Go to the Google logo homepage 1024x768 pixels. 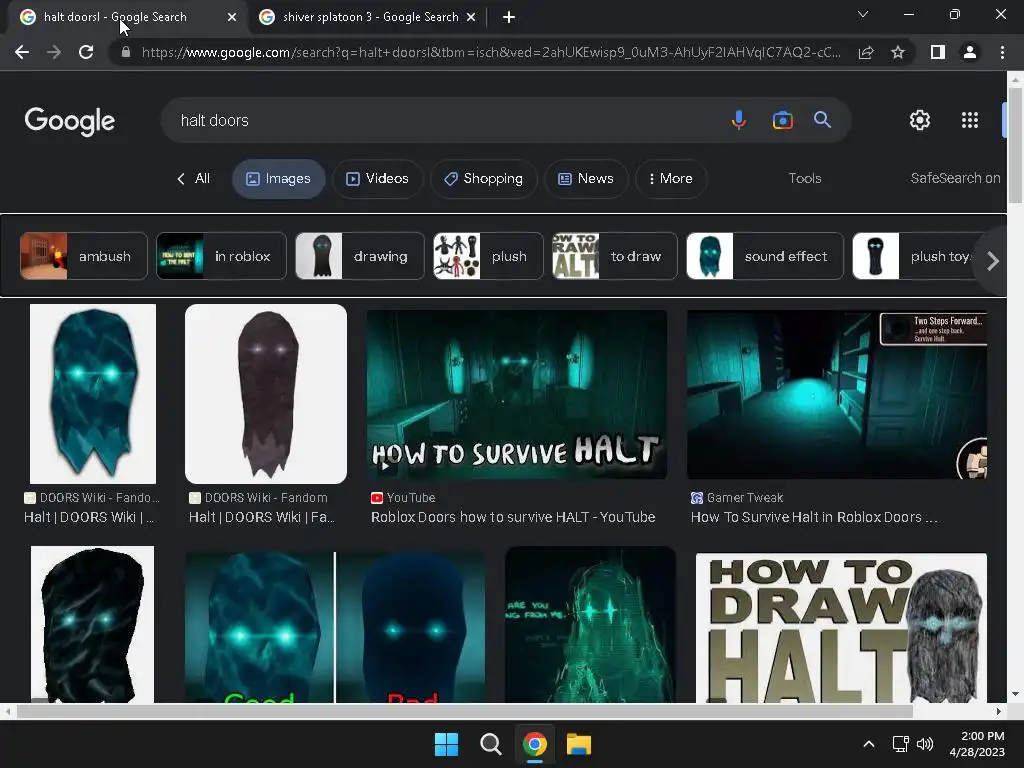click(70, 121)
